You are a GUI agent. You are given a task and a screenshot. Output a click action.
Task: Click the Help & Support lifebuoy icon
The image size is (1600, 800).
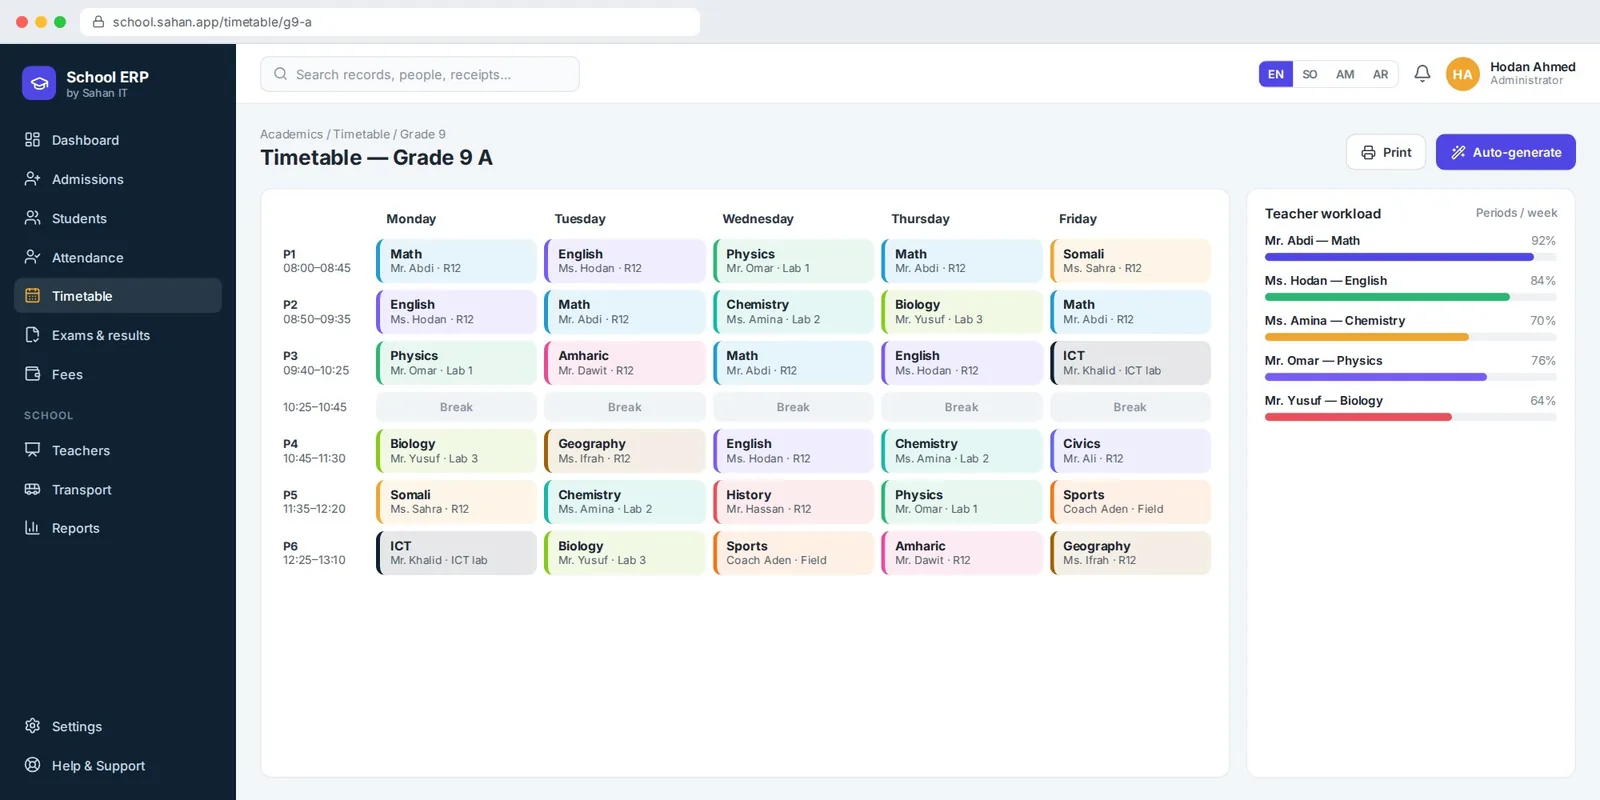coord(33,765)
